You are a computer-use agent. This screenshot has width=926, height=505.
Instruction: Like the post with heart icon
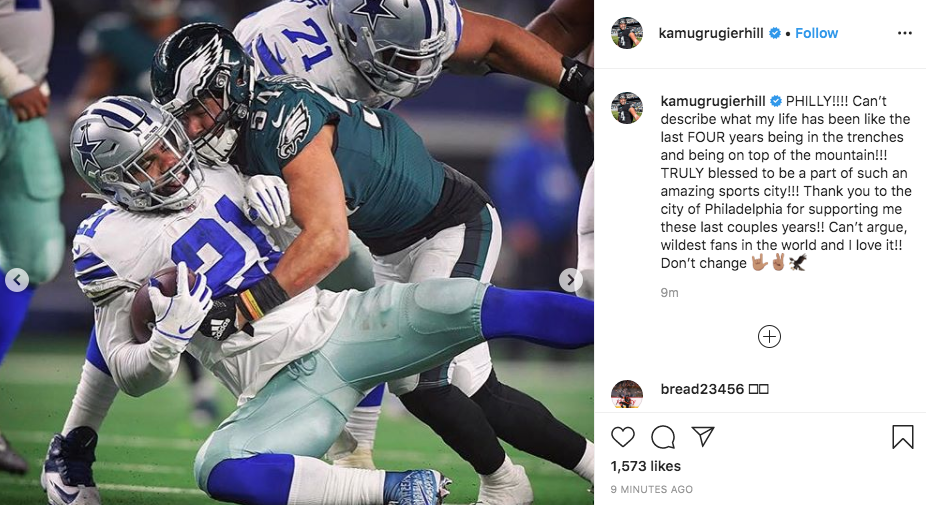622,437
